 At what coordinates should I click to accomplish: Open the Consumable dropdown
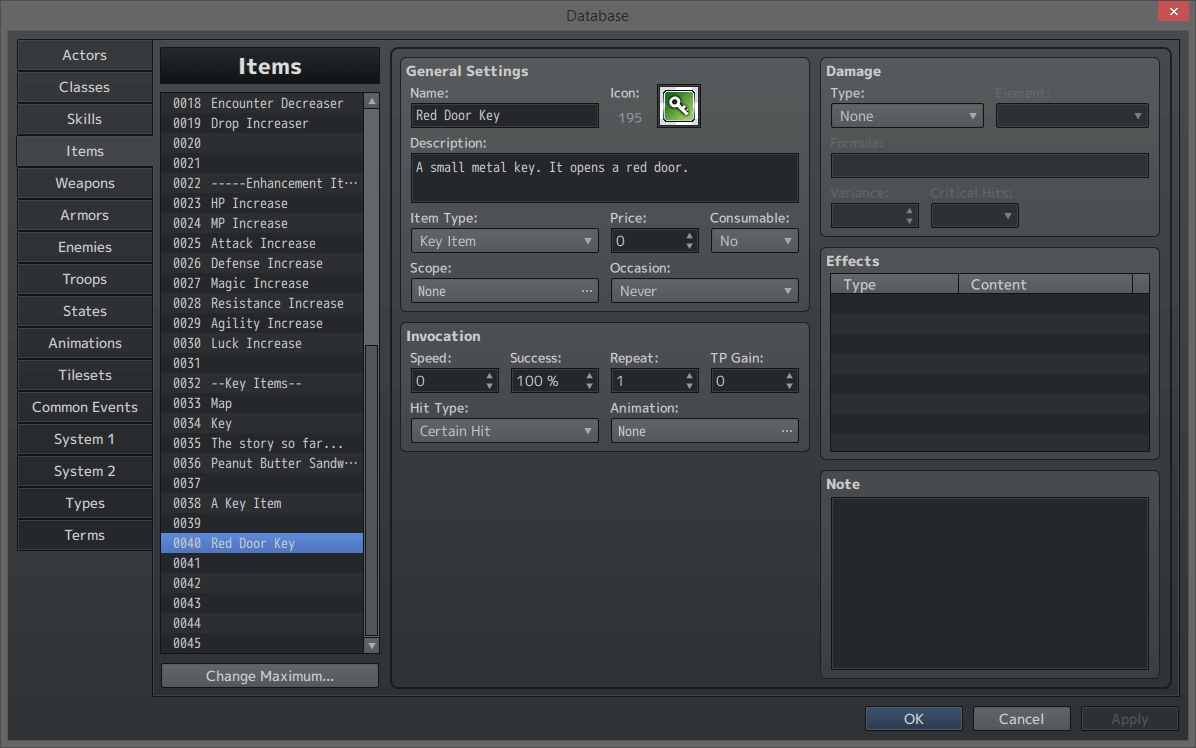[754, 241]
